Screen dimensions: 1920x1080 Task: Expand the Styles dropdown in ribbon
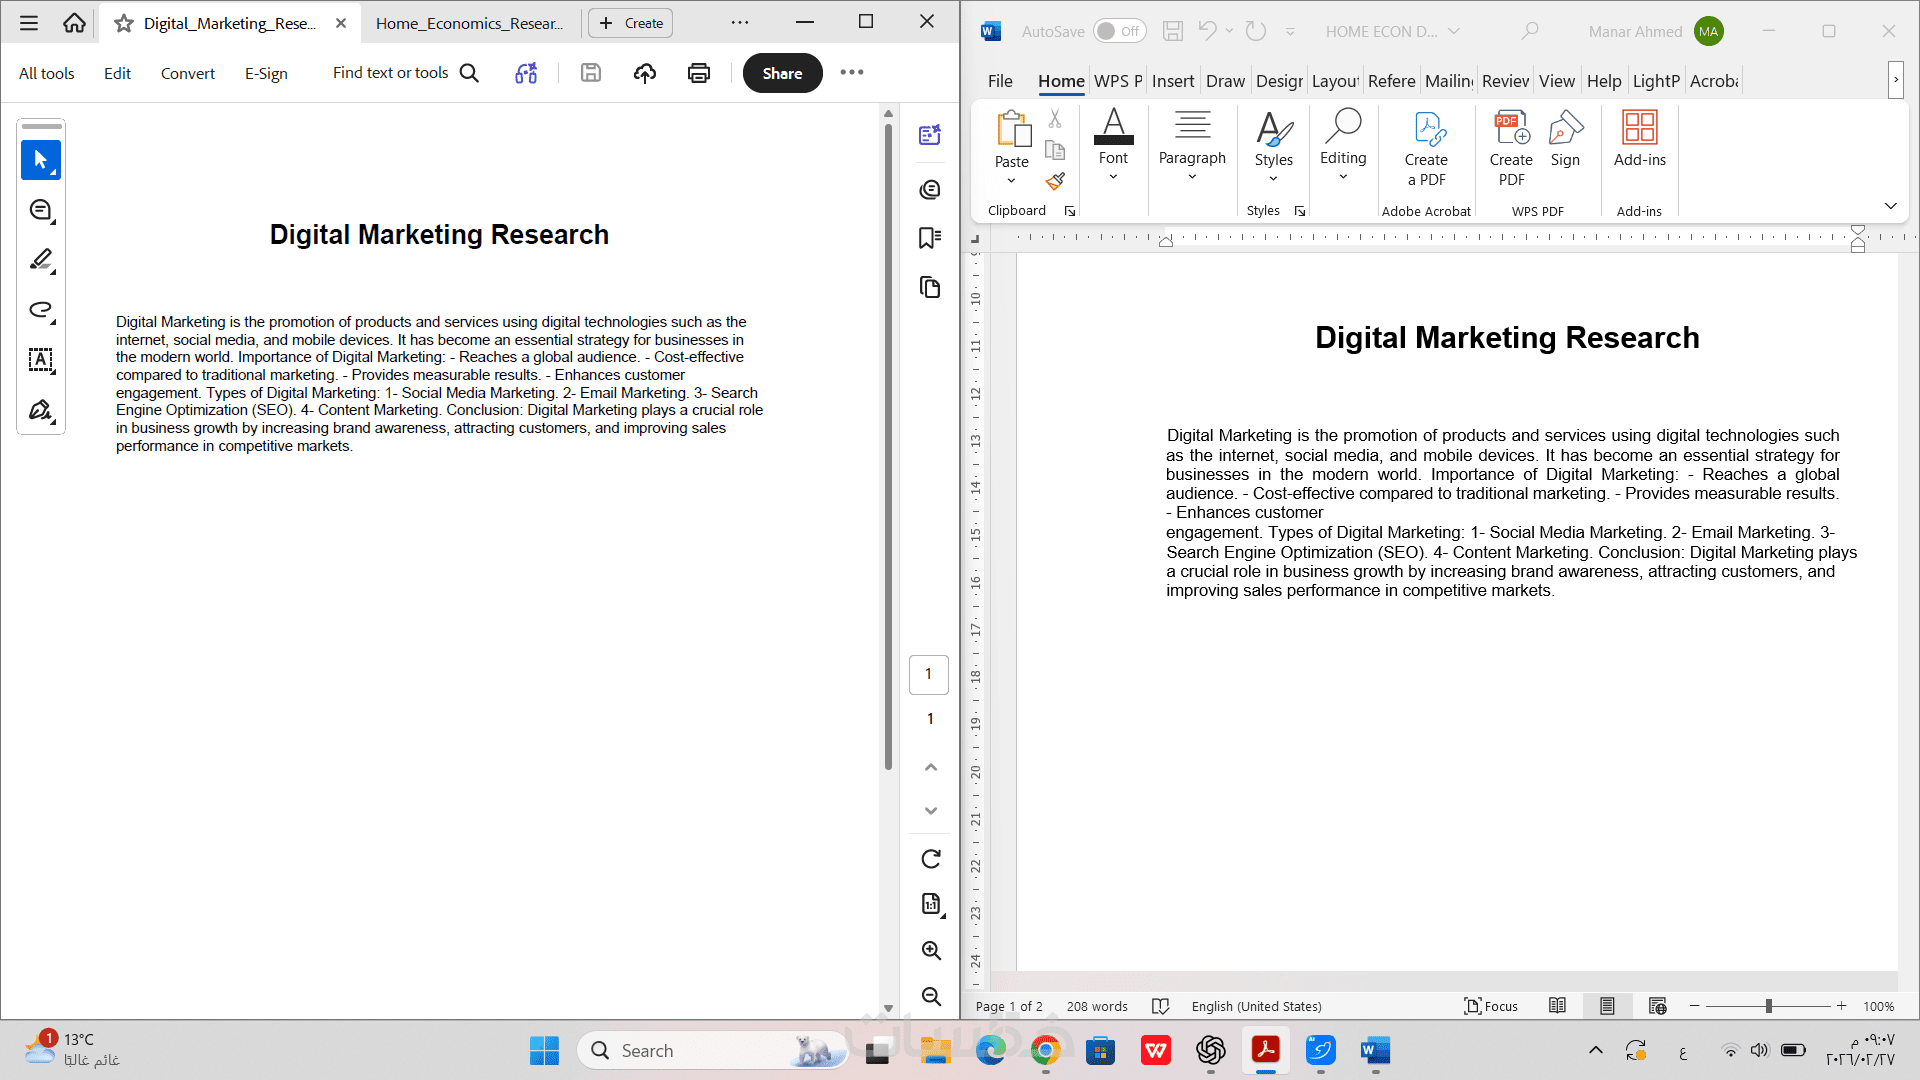(1273, 179)
